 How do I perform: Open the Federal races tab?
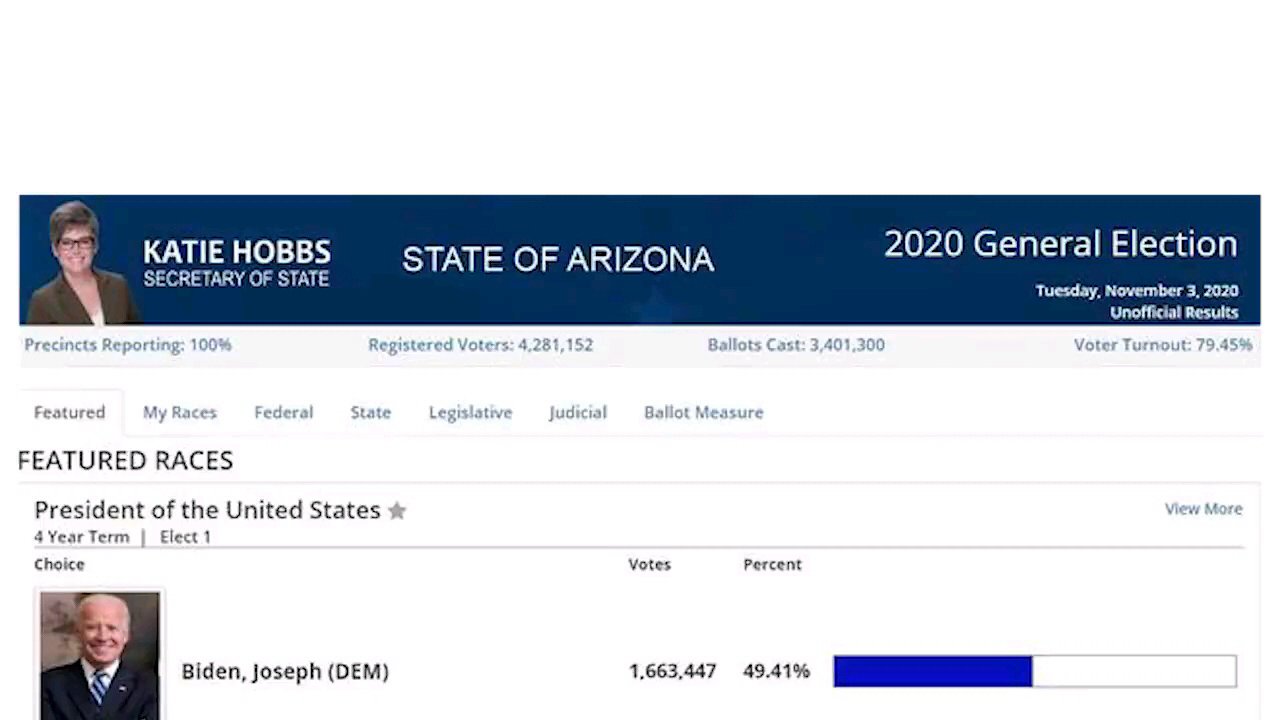[x=283, y=412]
